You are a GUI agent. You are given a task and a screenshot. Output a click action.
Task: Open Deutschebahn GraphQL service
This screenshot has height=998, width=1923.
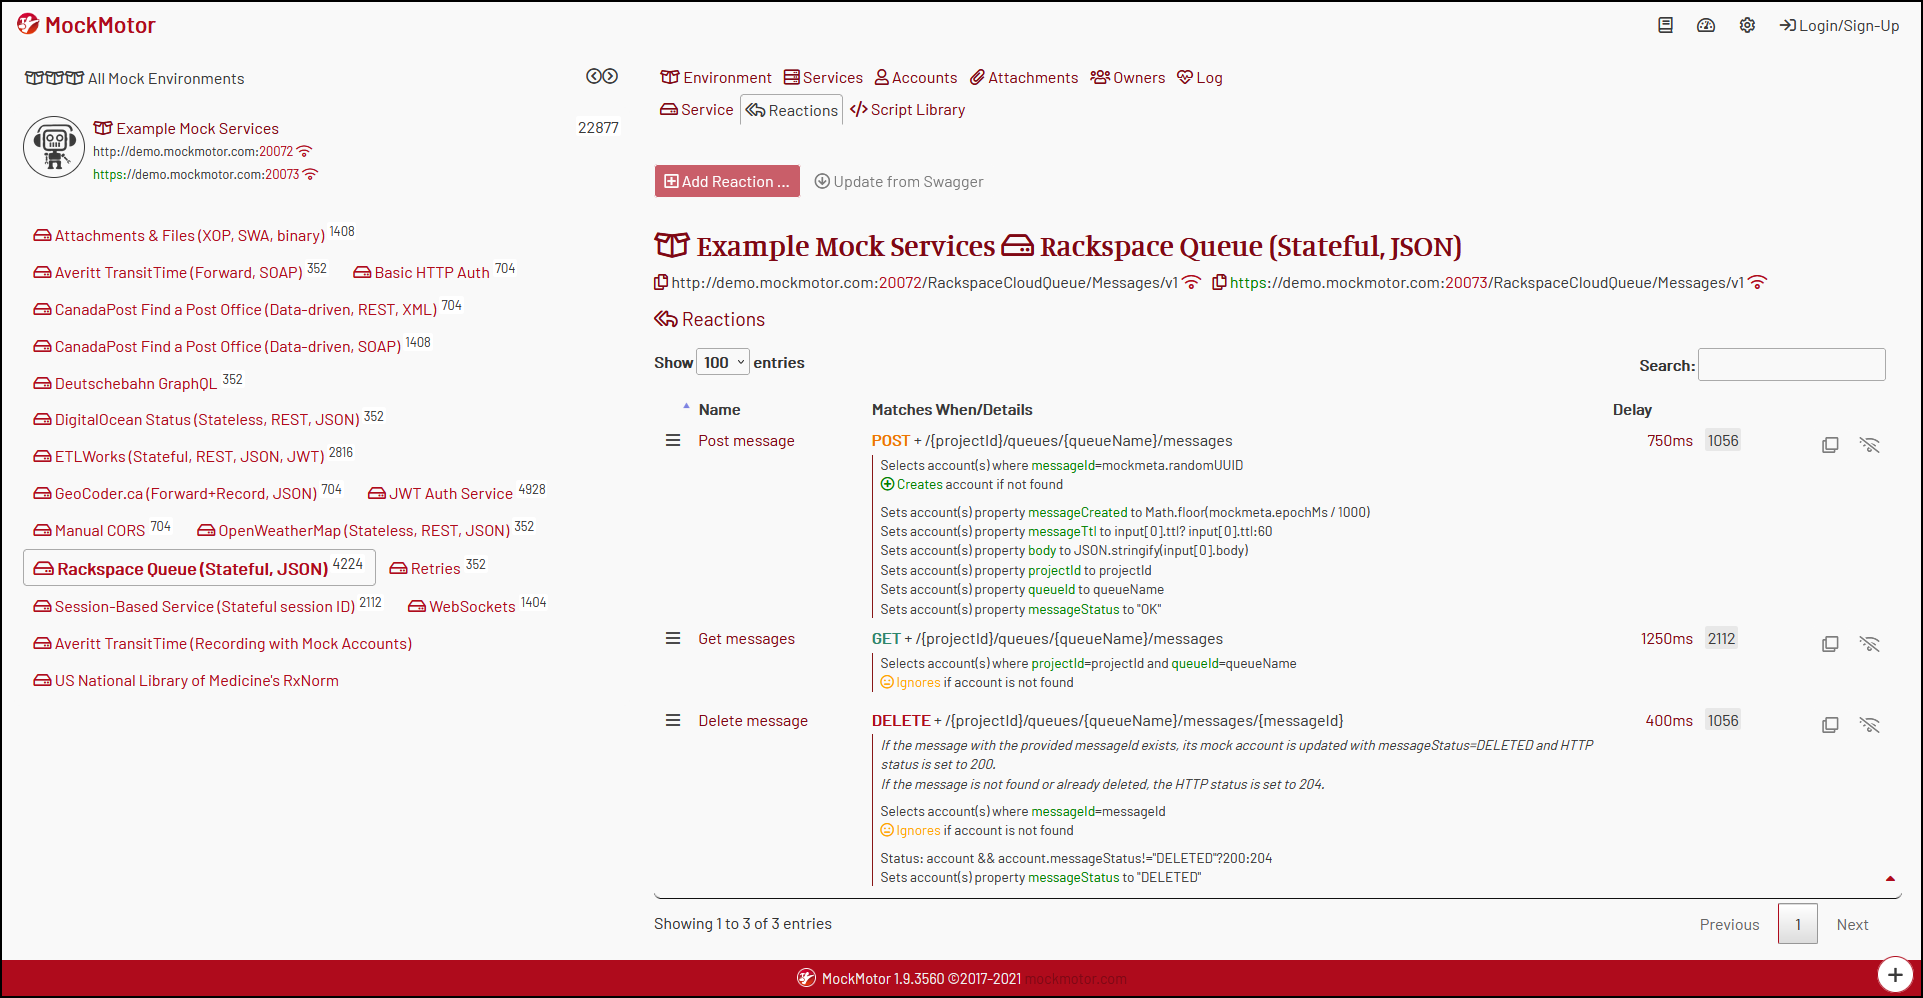[125, 383]
